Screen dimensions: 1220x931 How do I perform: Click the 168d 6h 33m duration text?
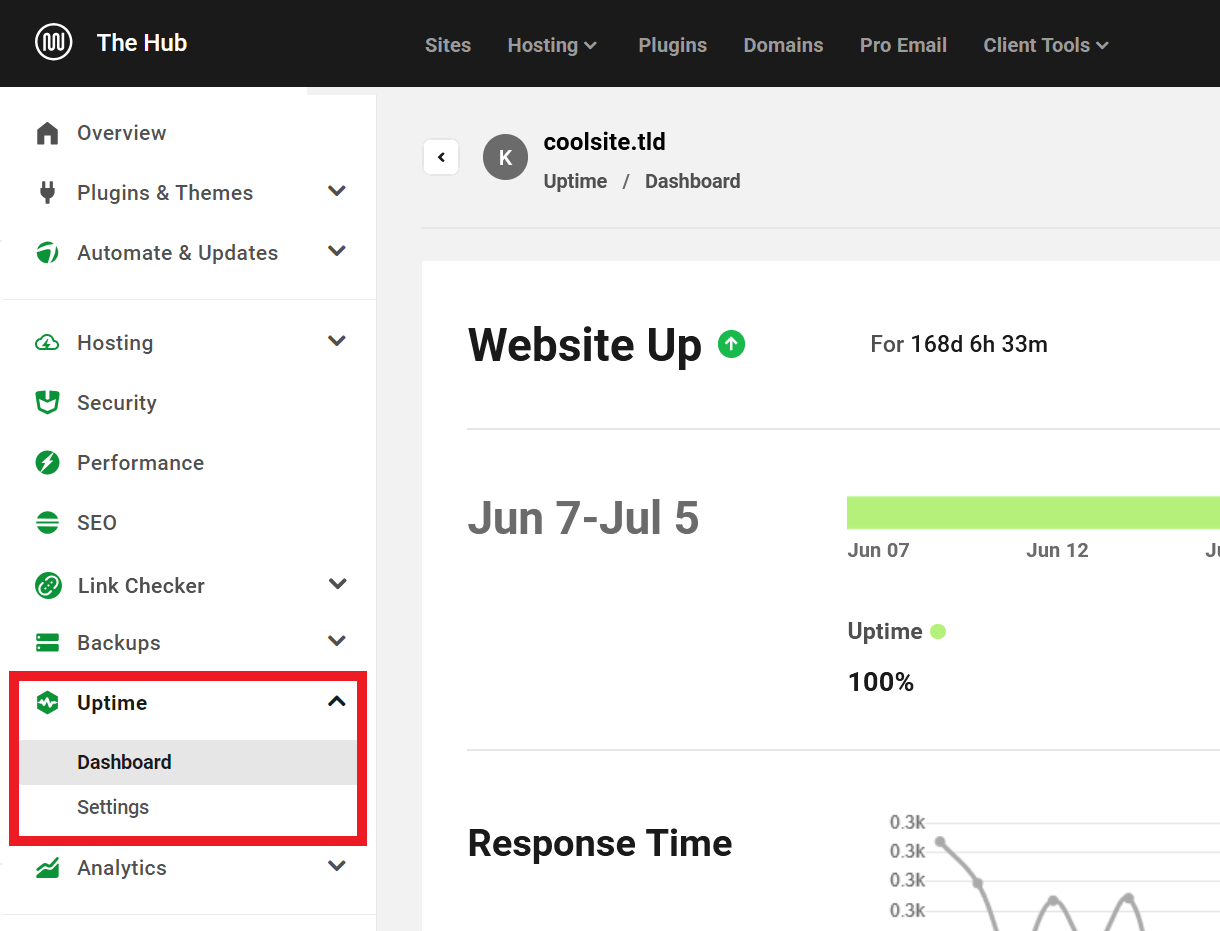point(979,345)
